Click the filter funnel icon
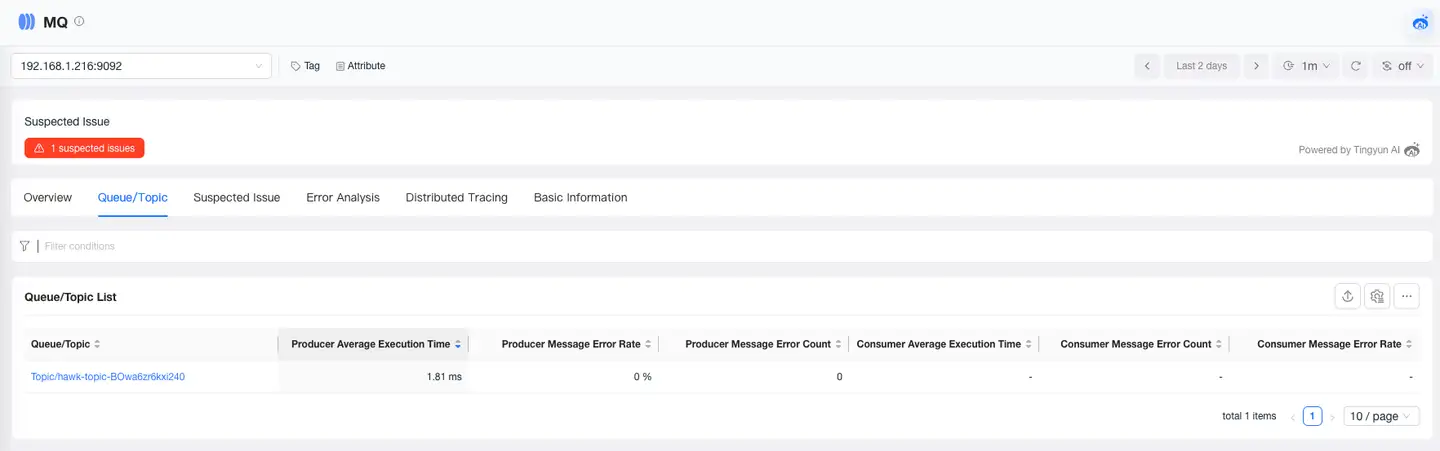The width and height of the screenshot is (1440, 451). point(24,246)
